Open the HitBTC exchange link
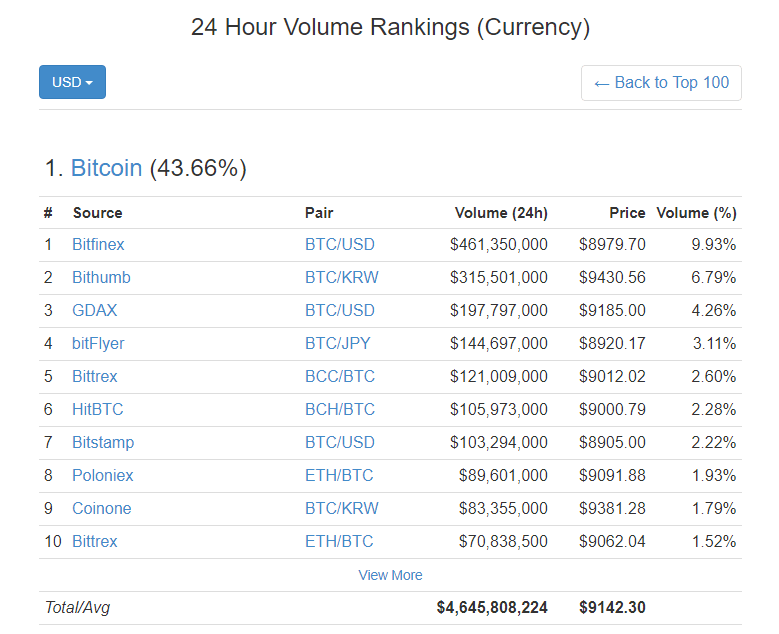 coord(97,409)
